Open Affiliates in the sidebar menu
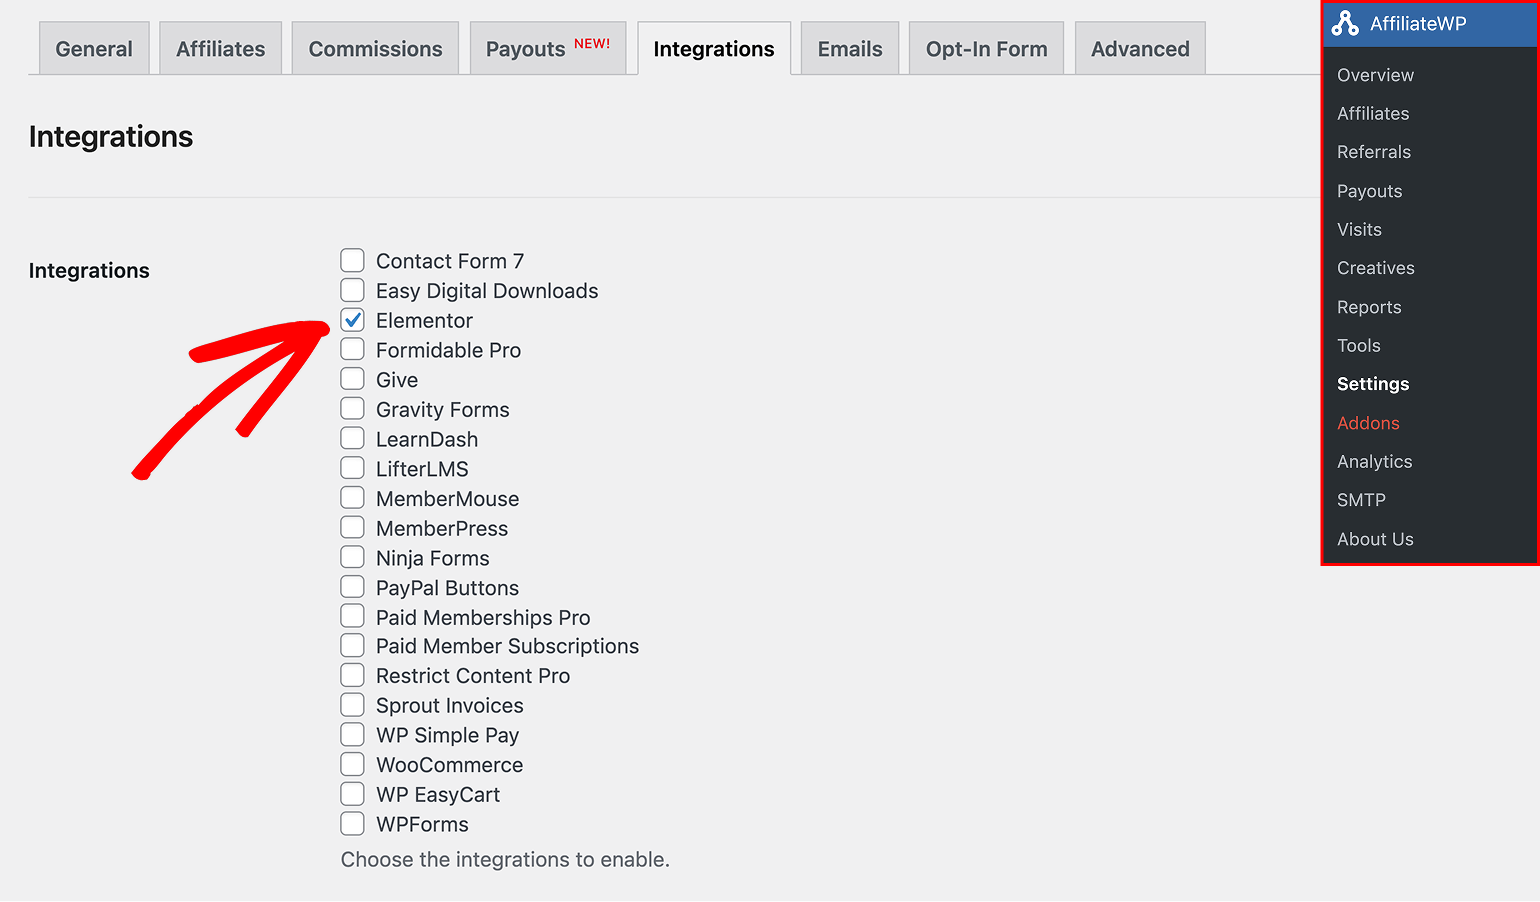1540x902 pixels. pos(1373,114)
